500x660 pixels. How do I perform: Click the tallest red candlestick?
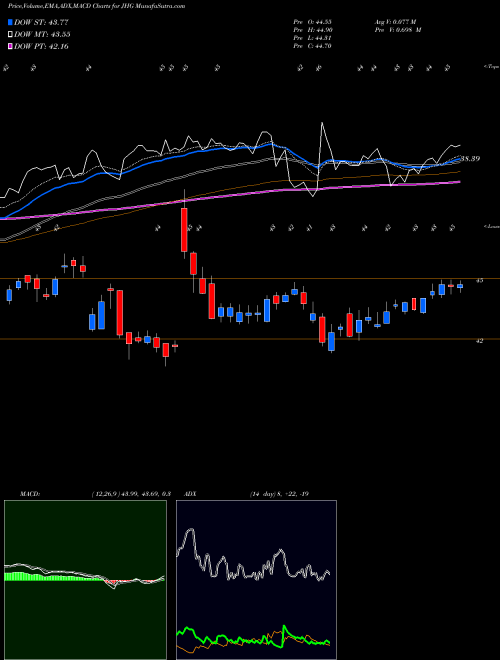[184, 230]
